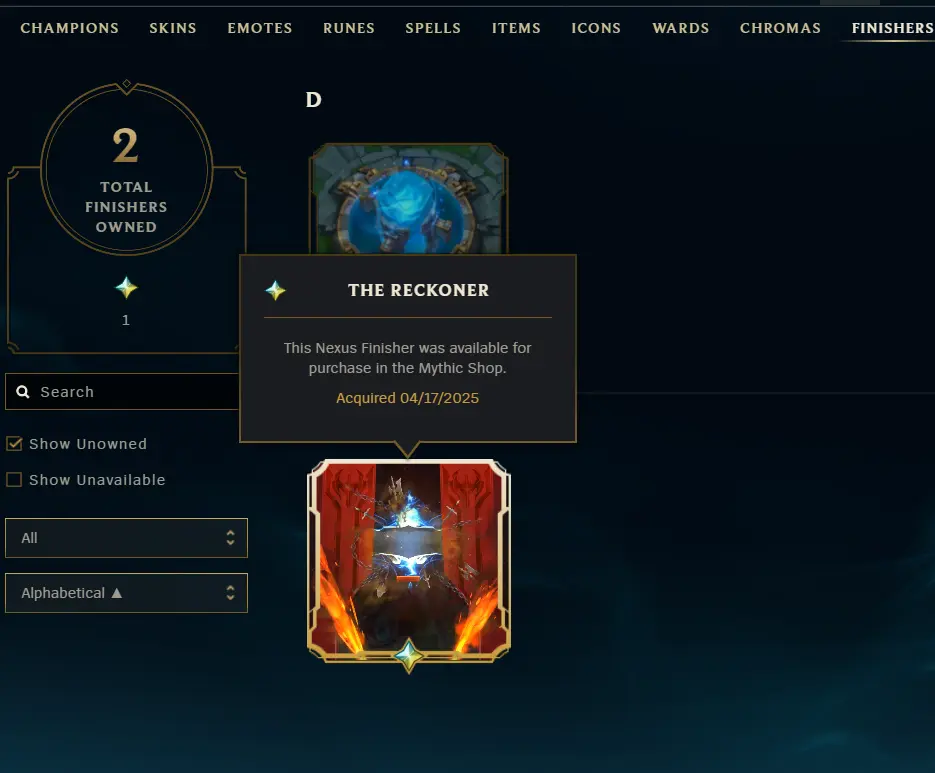Switch to the Champions tab
Screen dimensions: 935x773
(69, 28)
